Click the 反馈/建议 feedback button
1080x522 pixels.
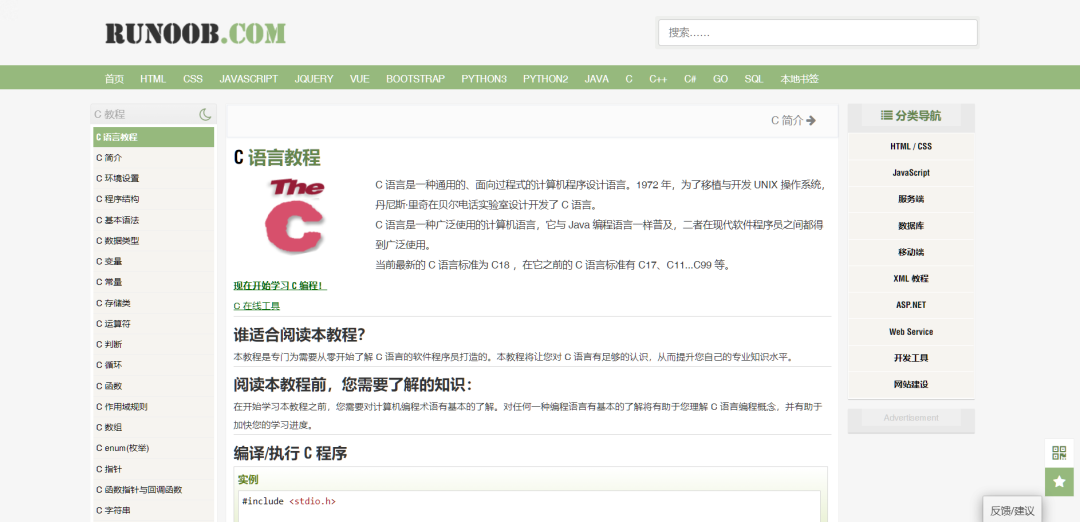click(1012, 511)
